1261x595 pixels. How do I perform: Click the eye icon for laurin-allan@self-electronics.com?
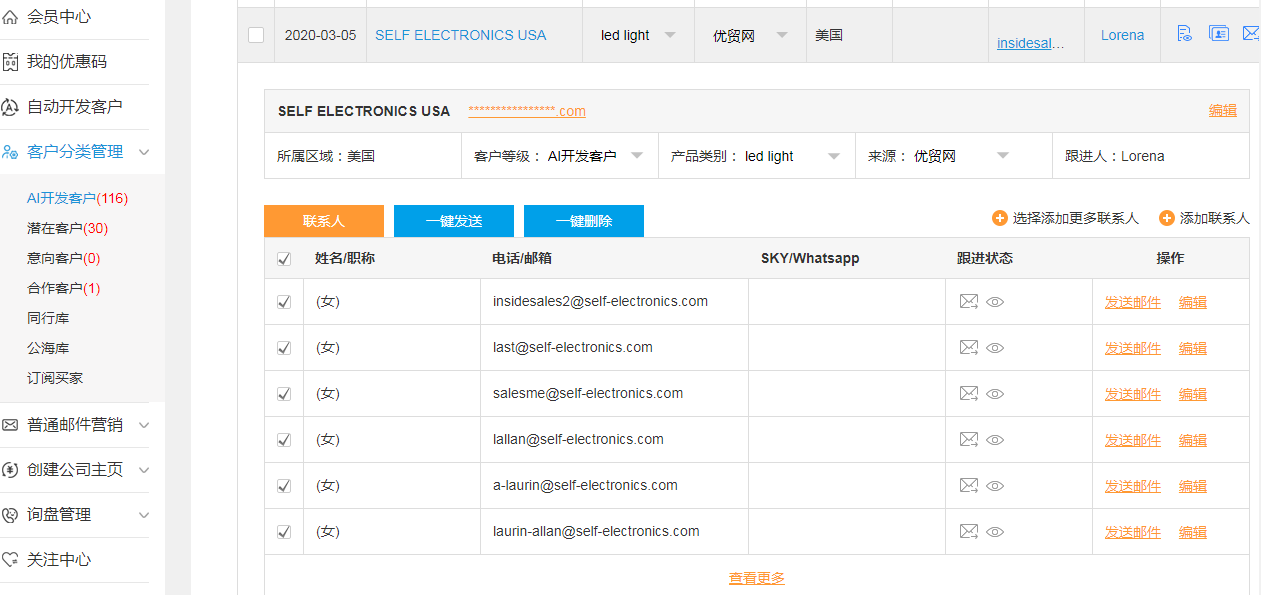coord(995,532)
